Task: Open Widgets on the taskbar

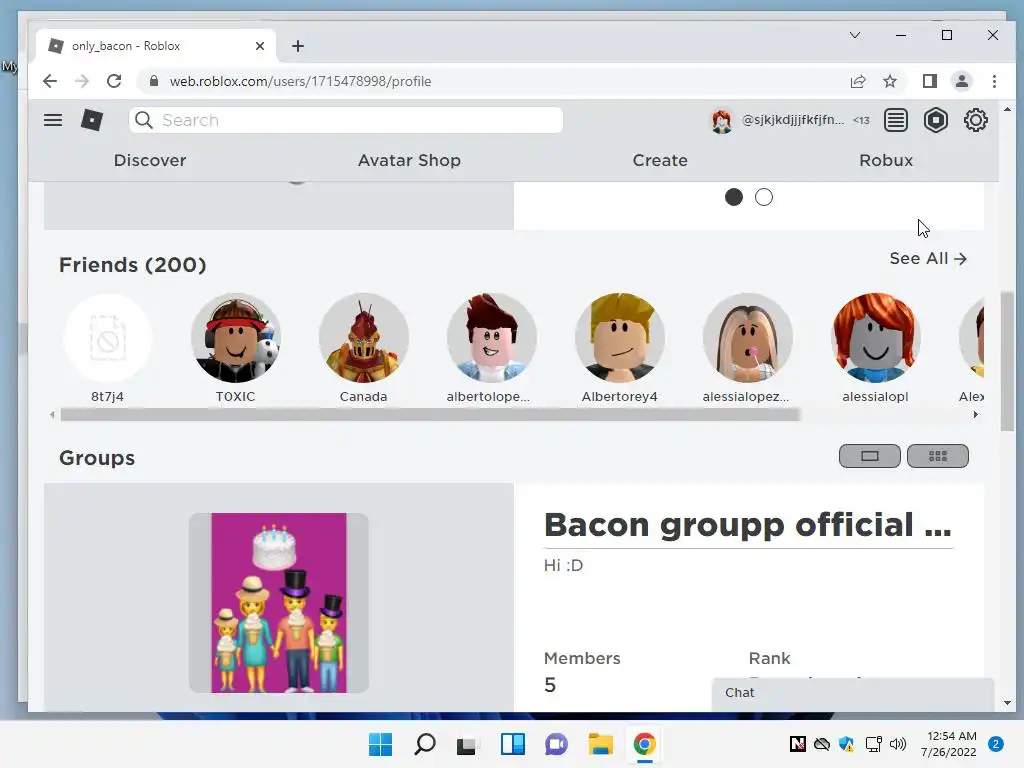Action: point(513,744)
